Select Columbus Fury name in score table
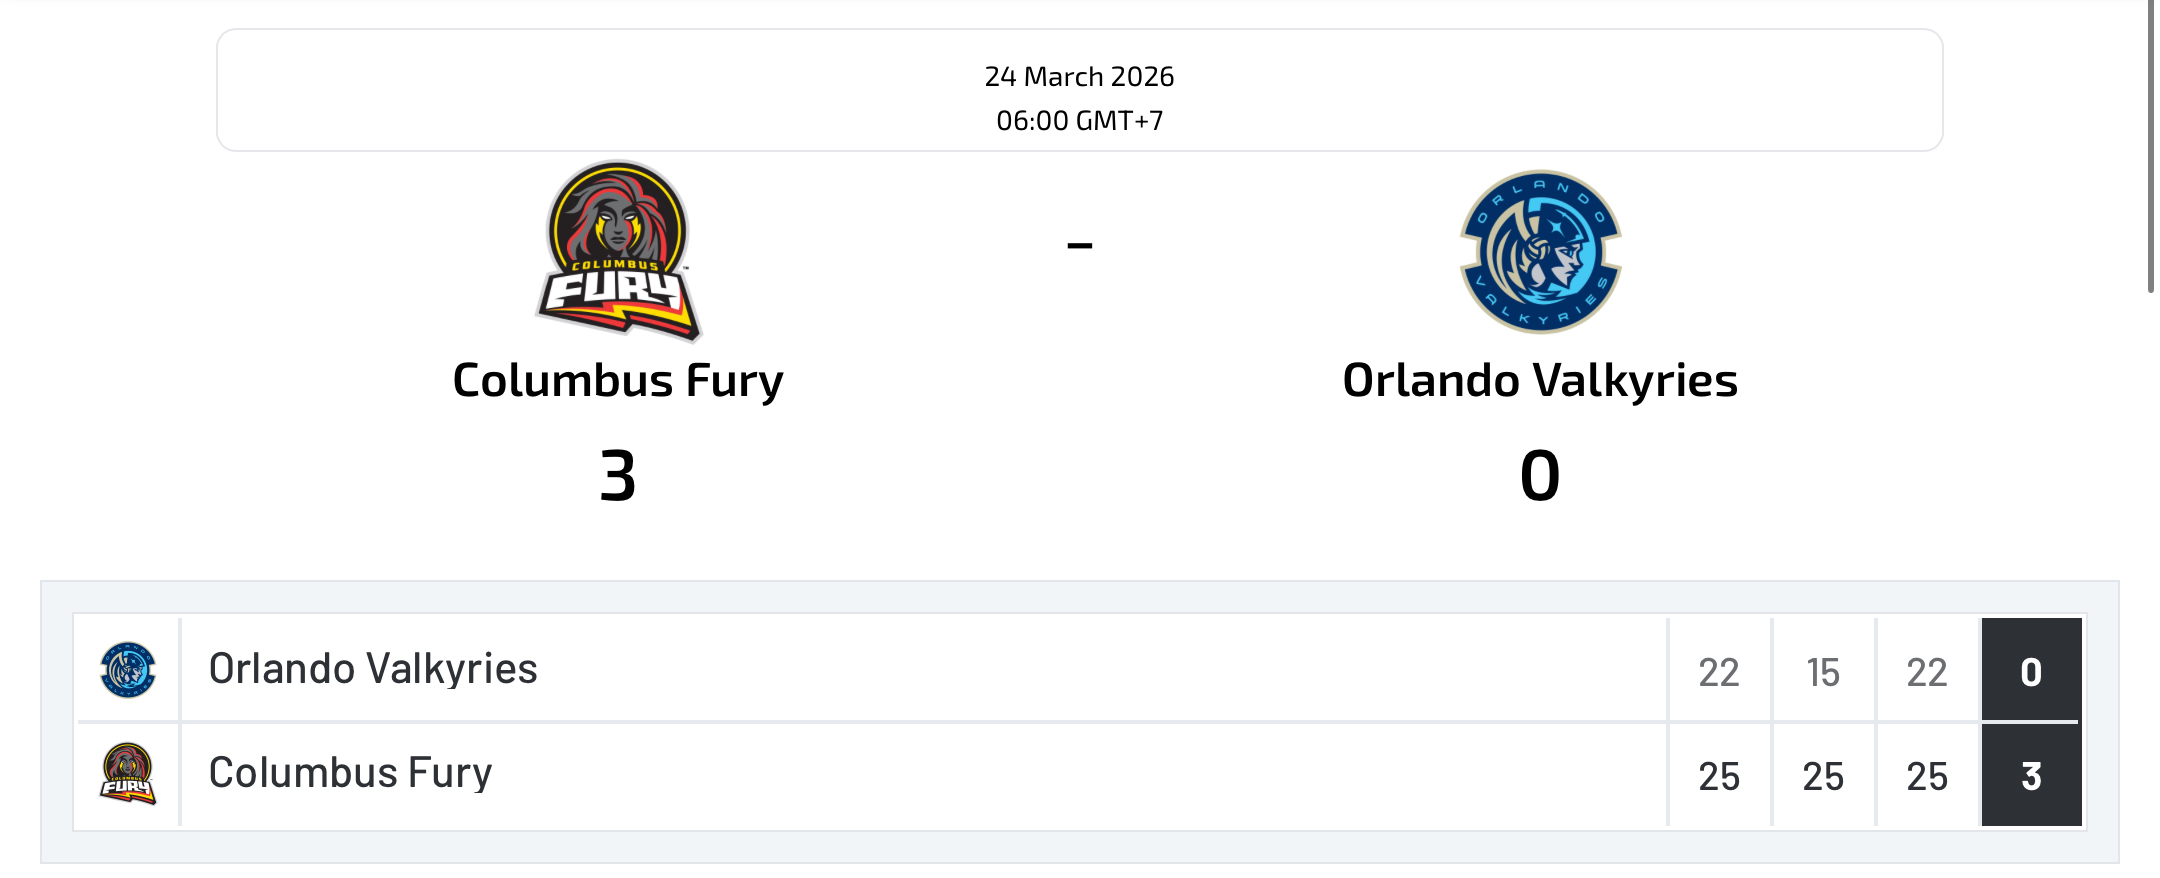Screen dimensions: 2160x878 [350, 773]
